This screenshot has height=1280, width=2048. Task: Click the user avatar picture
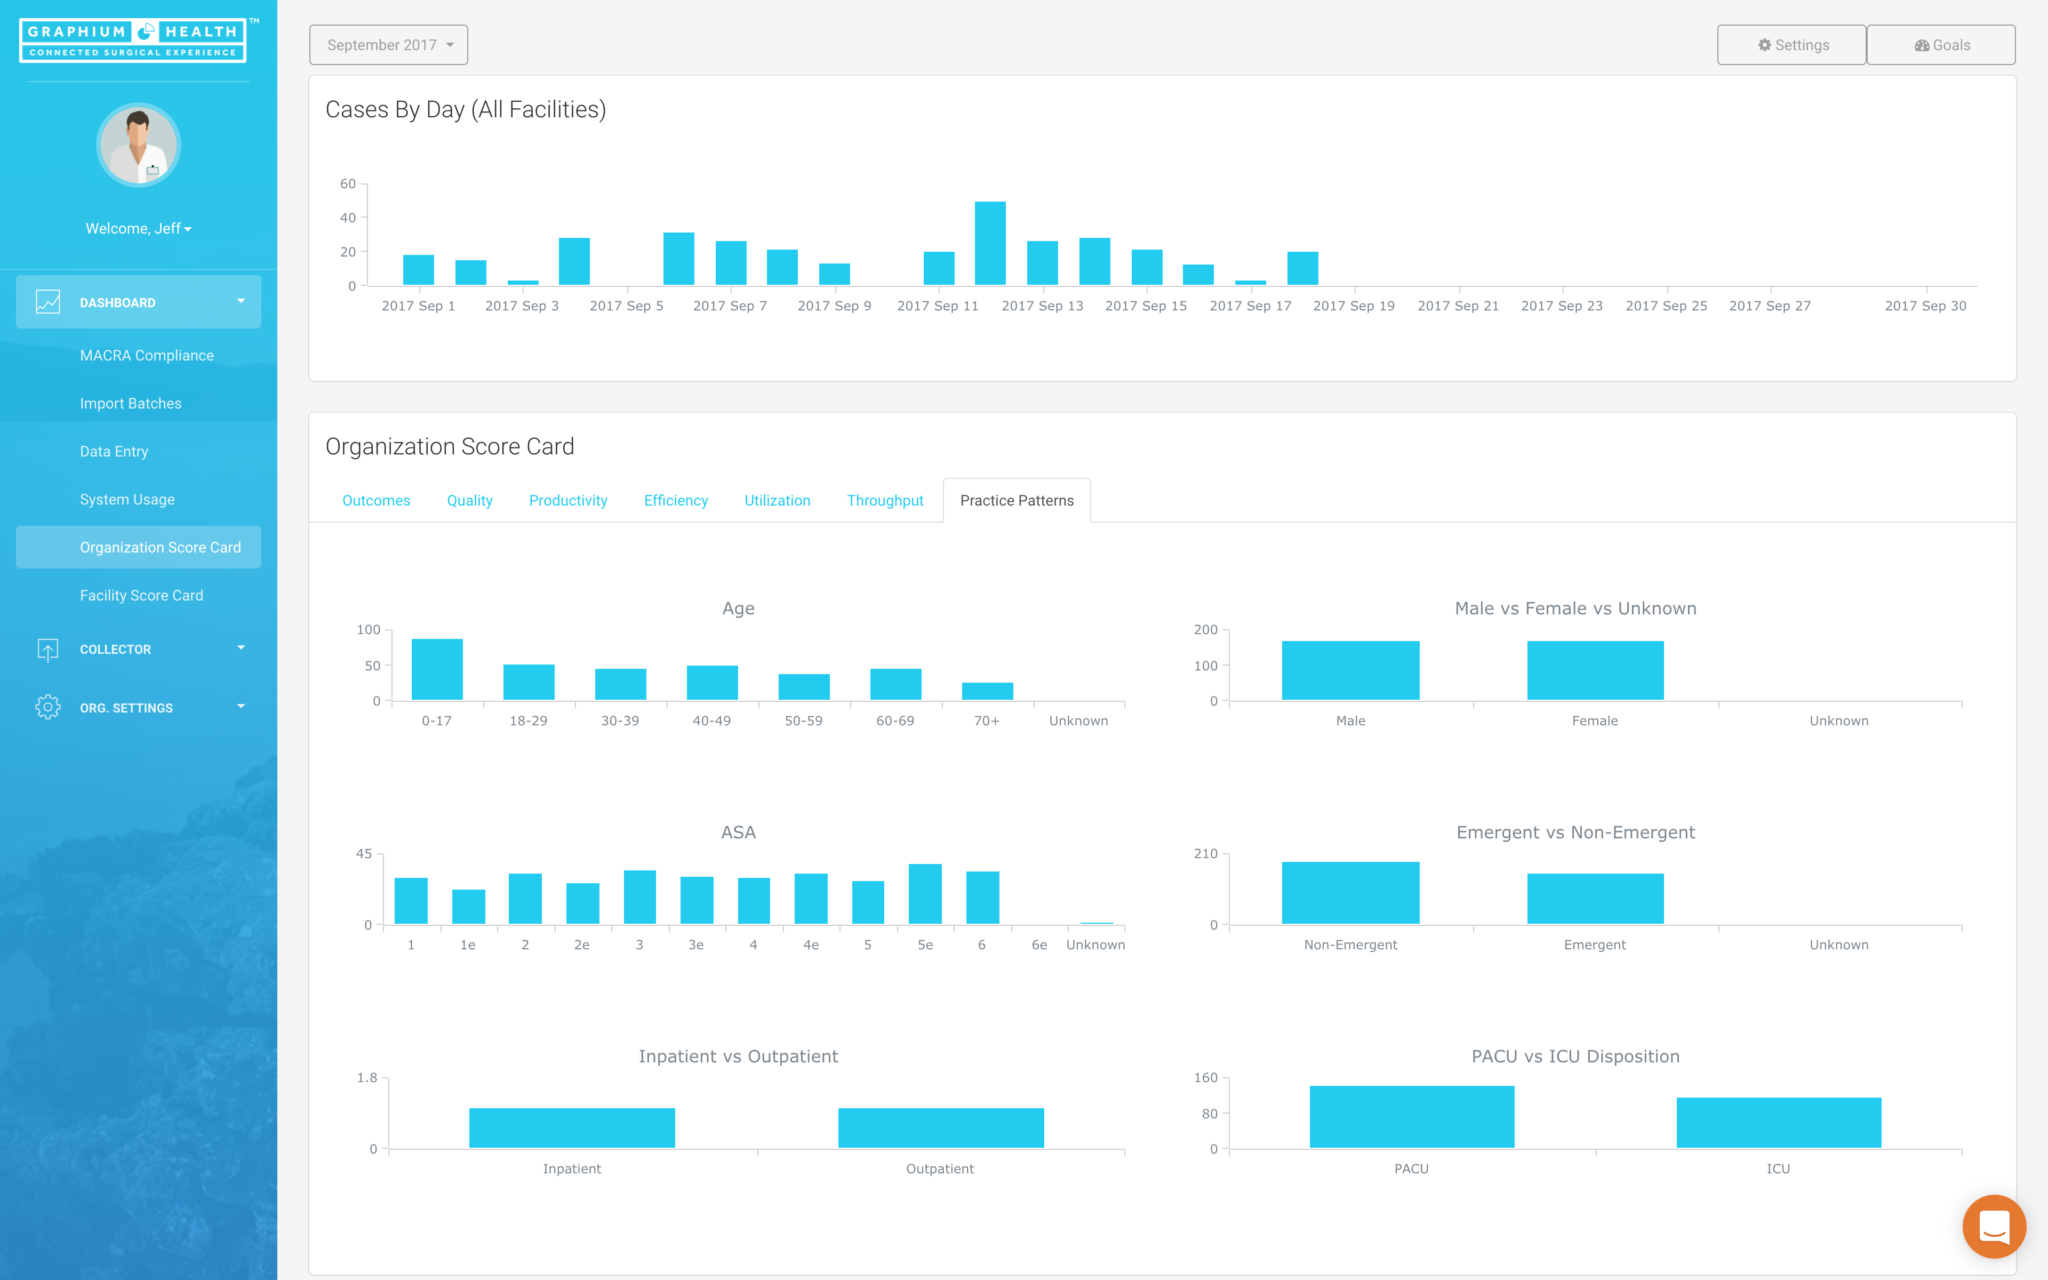(138, 146)
